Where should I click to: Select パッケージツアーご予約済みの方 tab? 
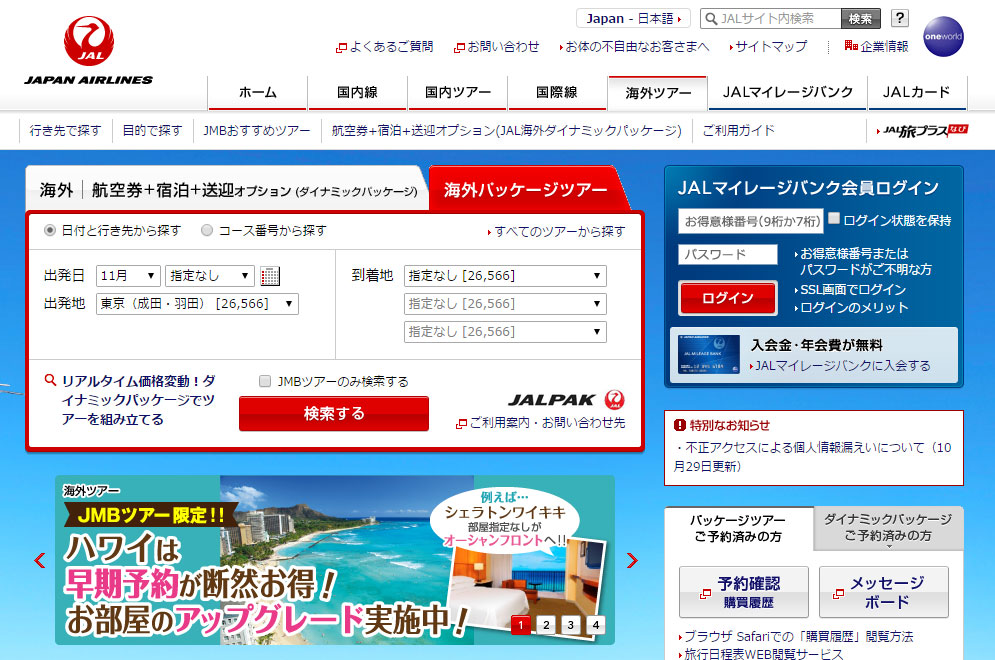tap(739, 528)
